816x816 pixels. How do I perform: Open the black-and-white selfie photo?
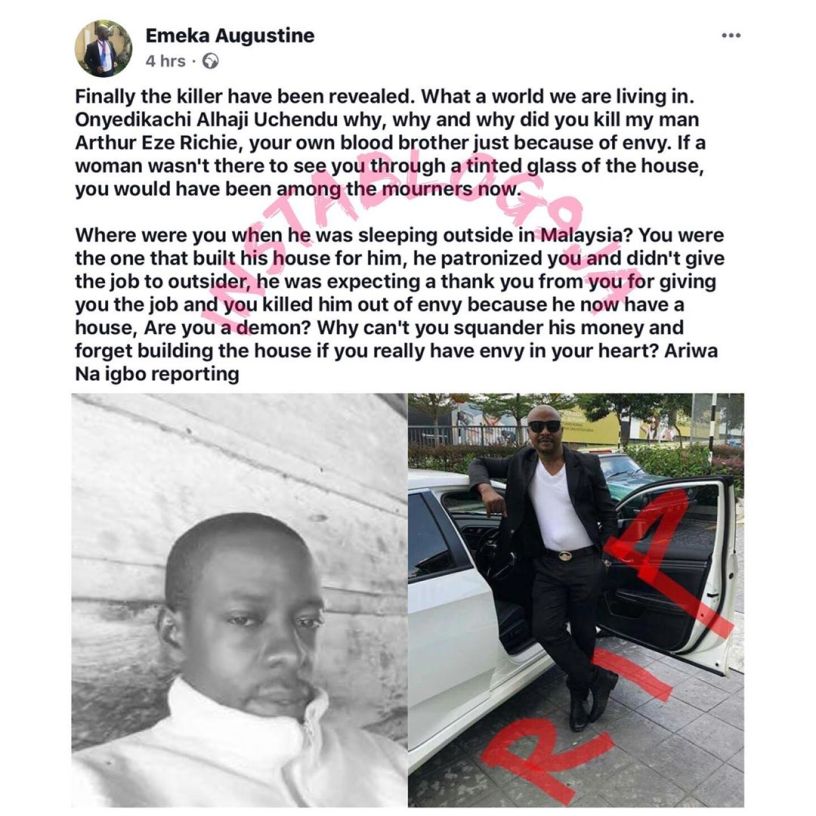click(239, 600)
